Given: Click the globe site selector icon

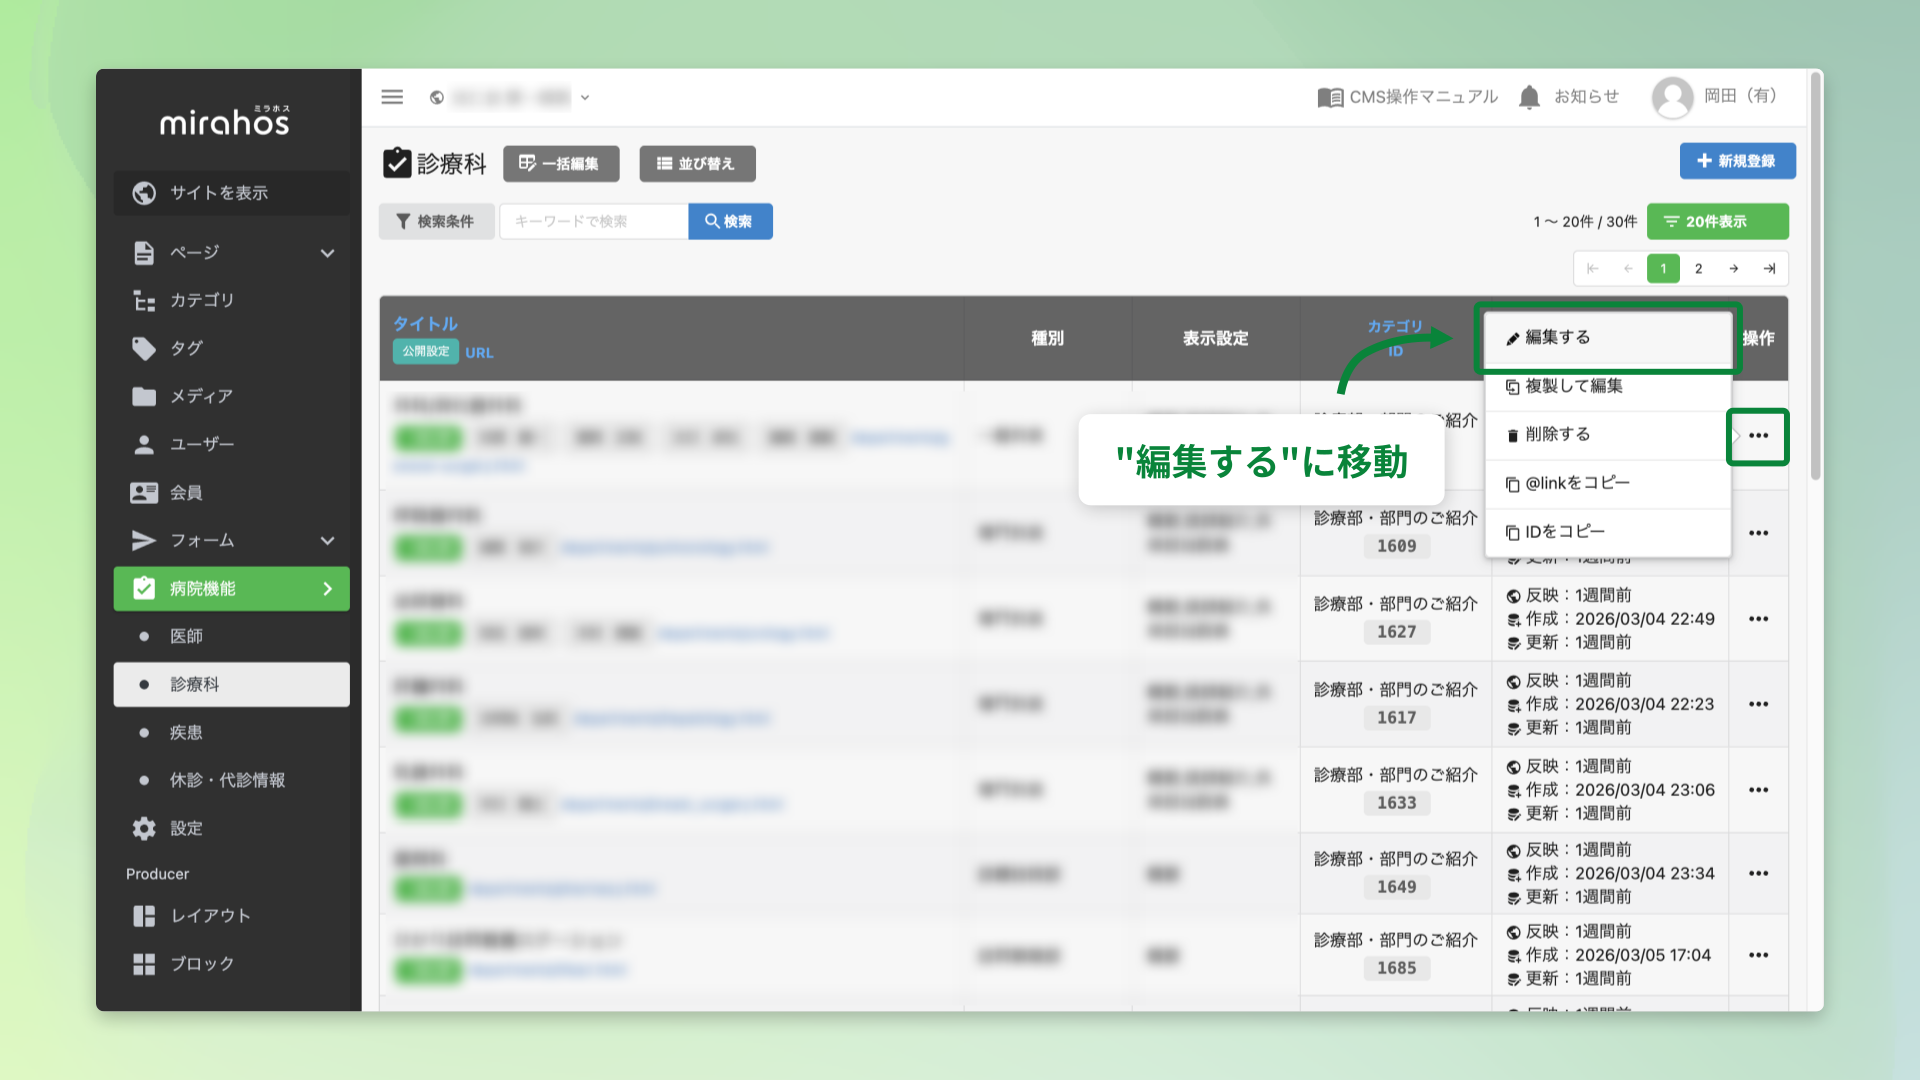Looking at the screenshot, I should tap(437, 97).
